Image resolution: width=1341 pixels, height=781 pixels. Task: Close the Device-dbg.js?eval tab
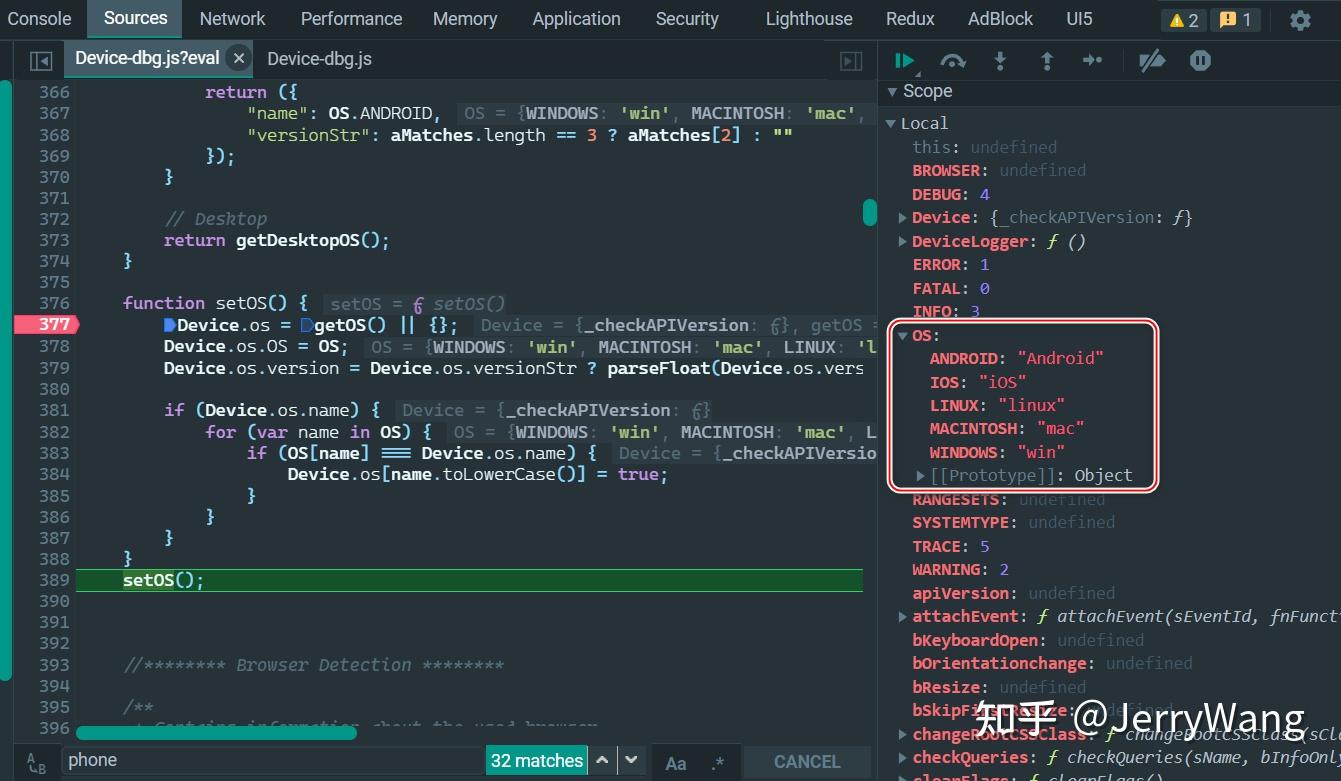[239, 59]
